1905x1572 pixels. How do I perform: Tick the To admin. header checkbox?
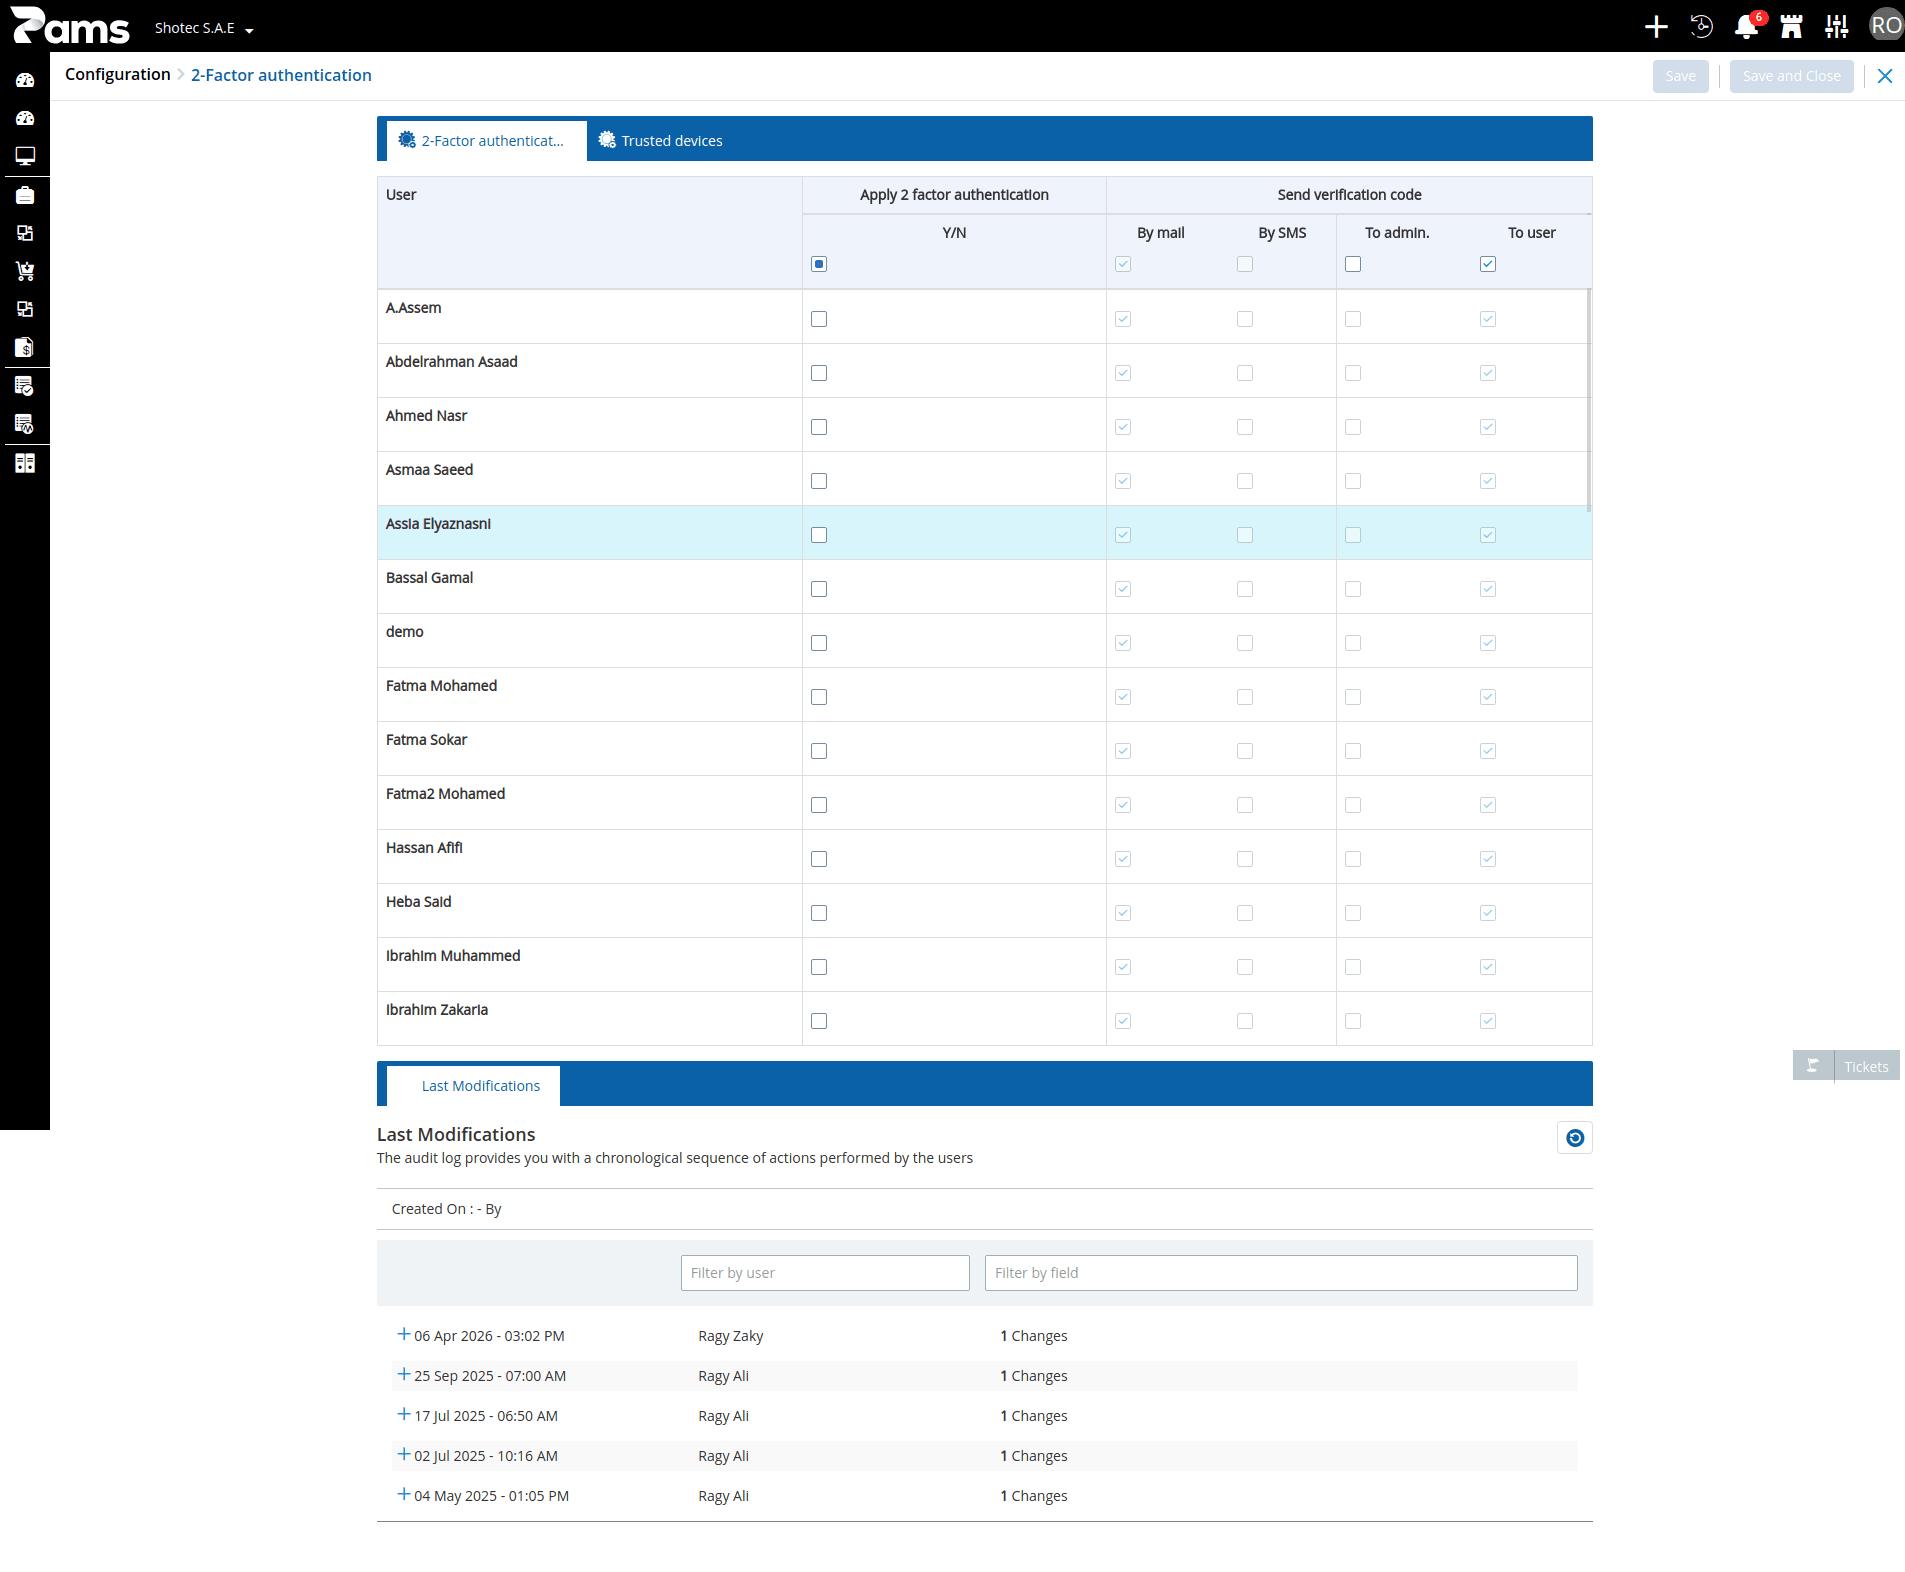[x=1353, y=264]
